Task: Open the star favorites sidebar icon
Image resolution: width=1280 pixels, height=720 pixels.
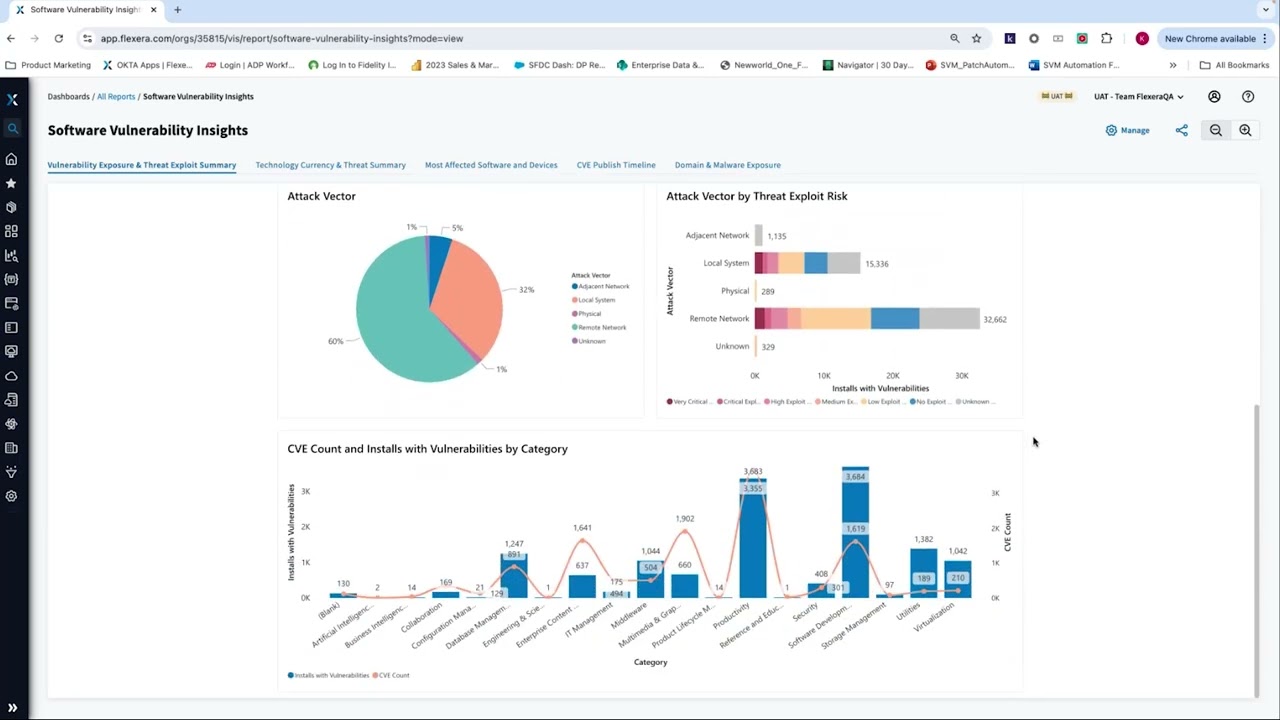Action: (12, 183)
